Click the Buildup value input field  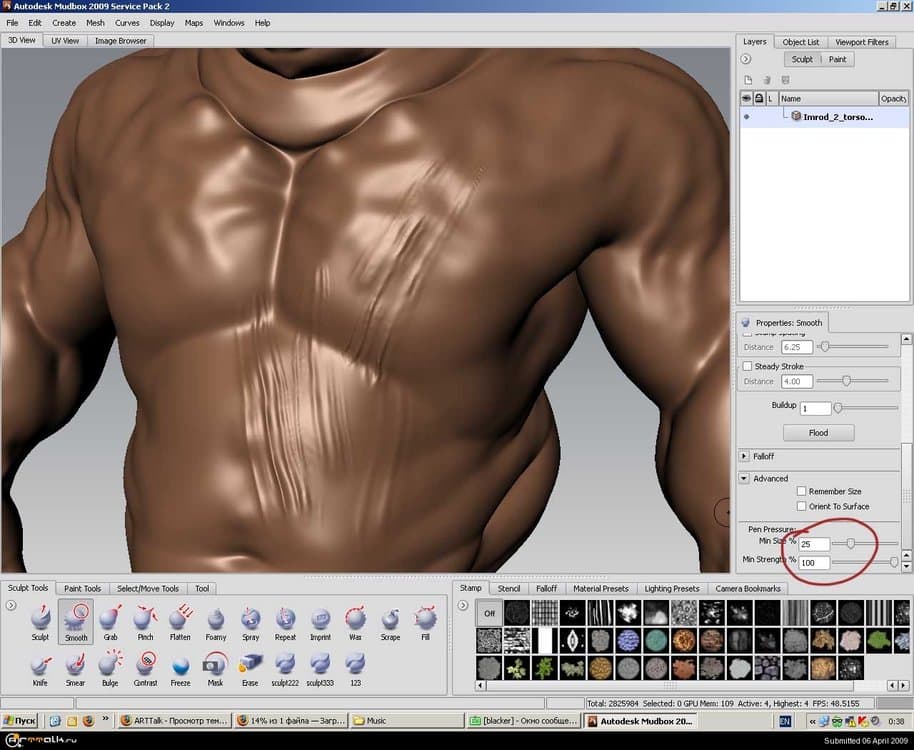(815, 409)
